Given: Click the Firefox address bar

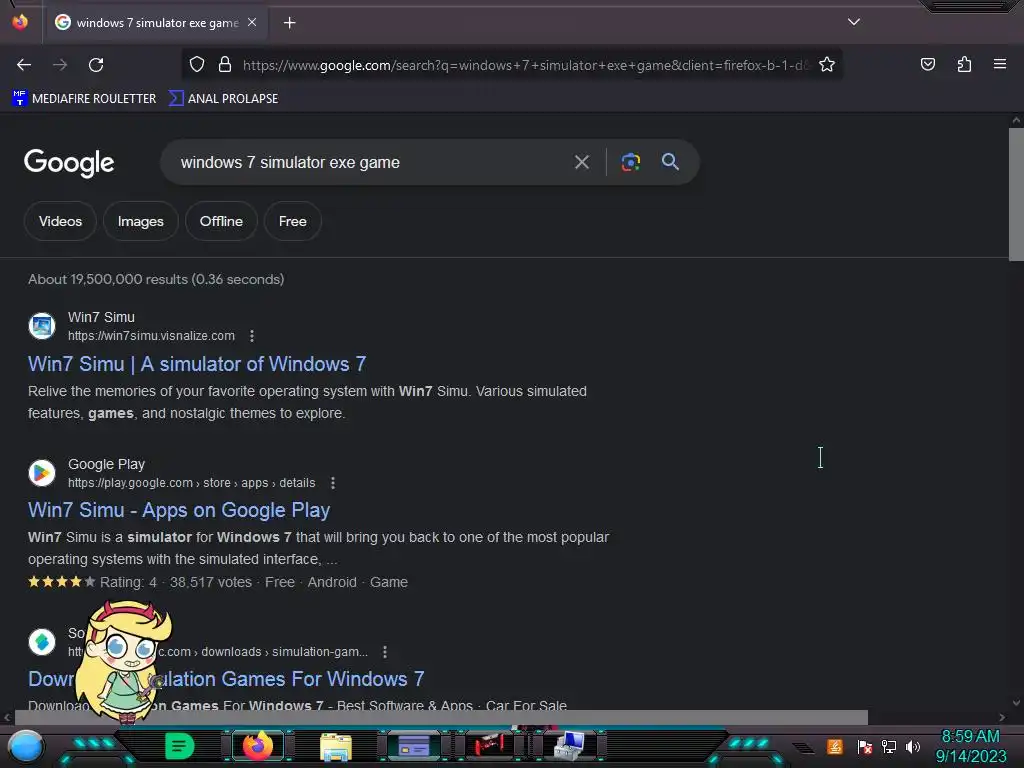Looking at the screenshot, I should pos(526,65).
